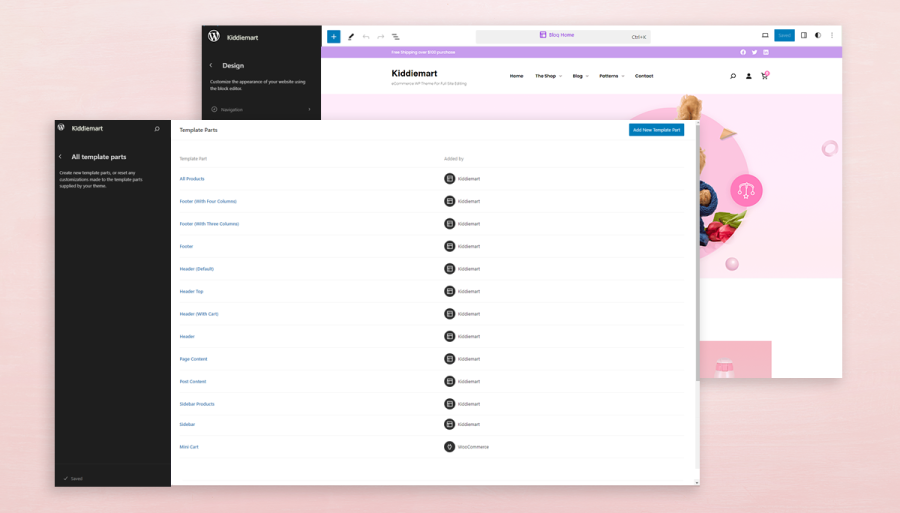Screen dimensions: 900x513
Task: Click WooCommerce plugin icon in Mini Cart row
Action: click(449, 446)
